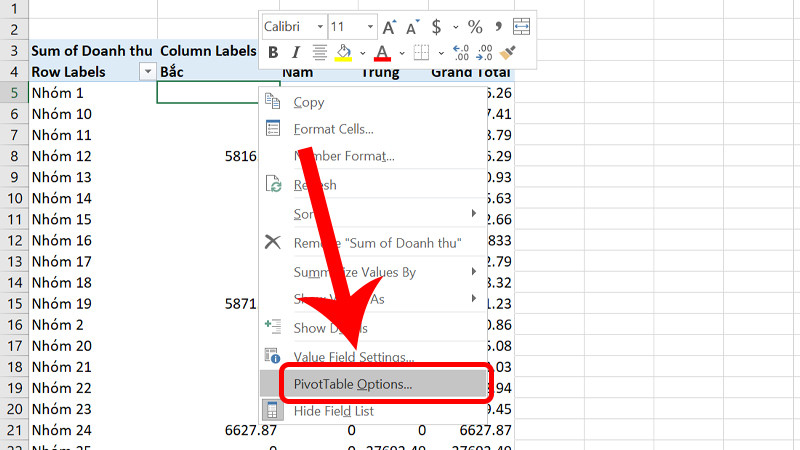Image resolution: width=800 pixels, height=450 pixels.
Task: Apply percent style format
Action: point(475,27)
